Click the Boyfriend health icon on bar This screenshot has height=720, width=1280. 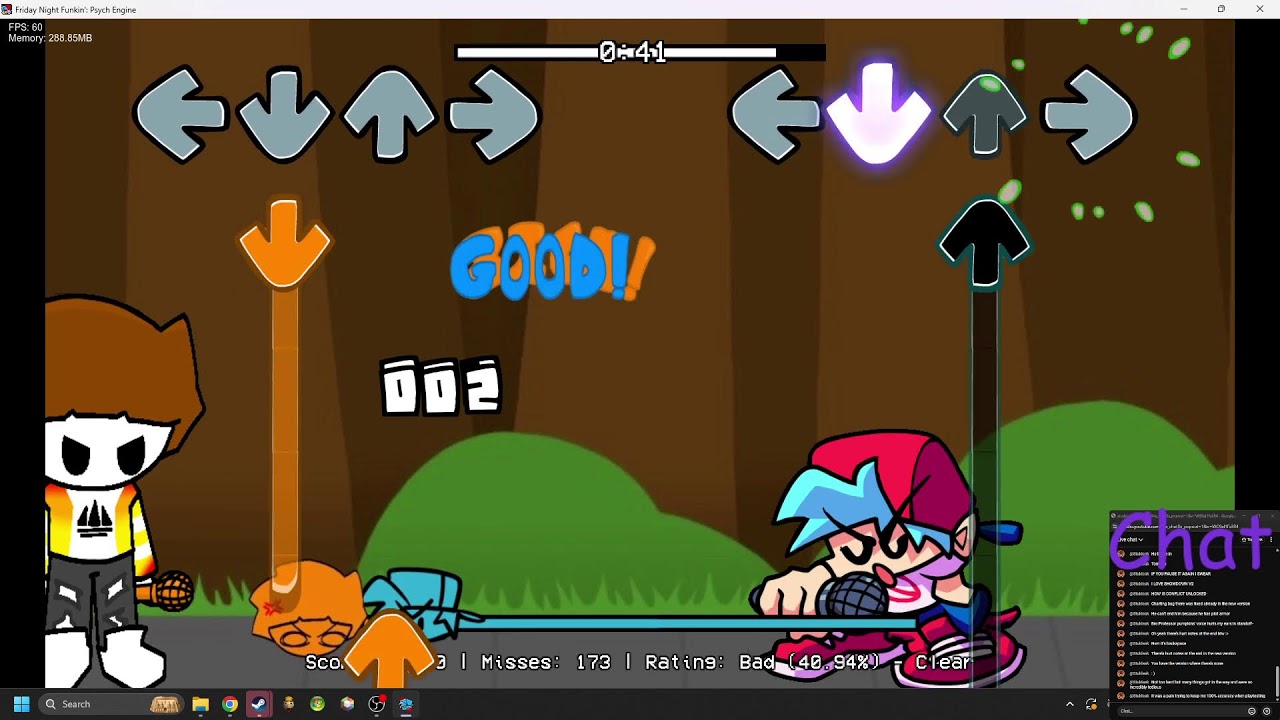click(418, 603)
